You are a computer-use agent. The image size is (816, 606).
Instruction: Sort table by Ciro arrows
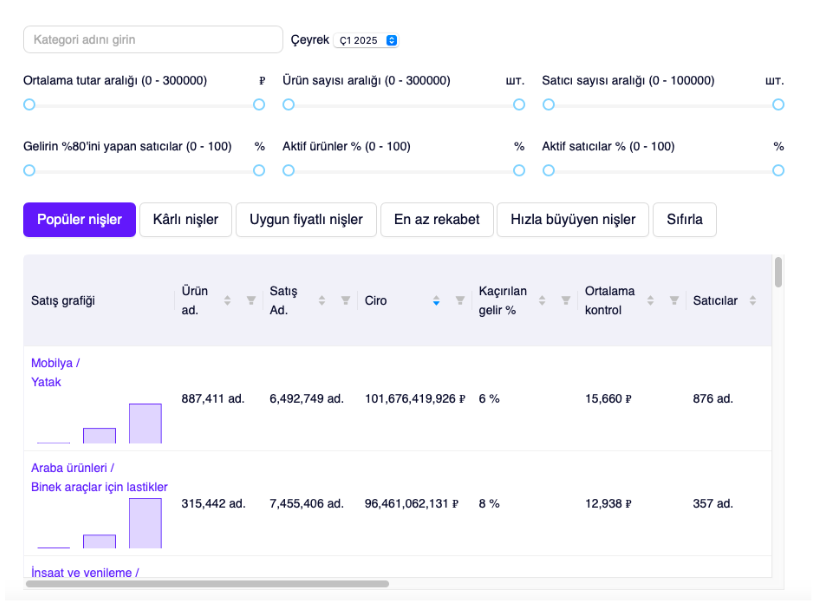(x=436, y=300)
